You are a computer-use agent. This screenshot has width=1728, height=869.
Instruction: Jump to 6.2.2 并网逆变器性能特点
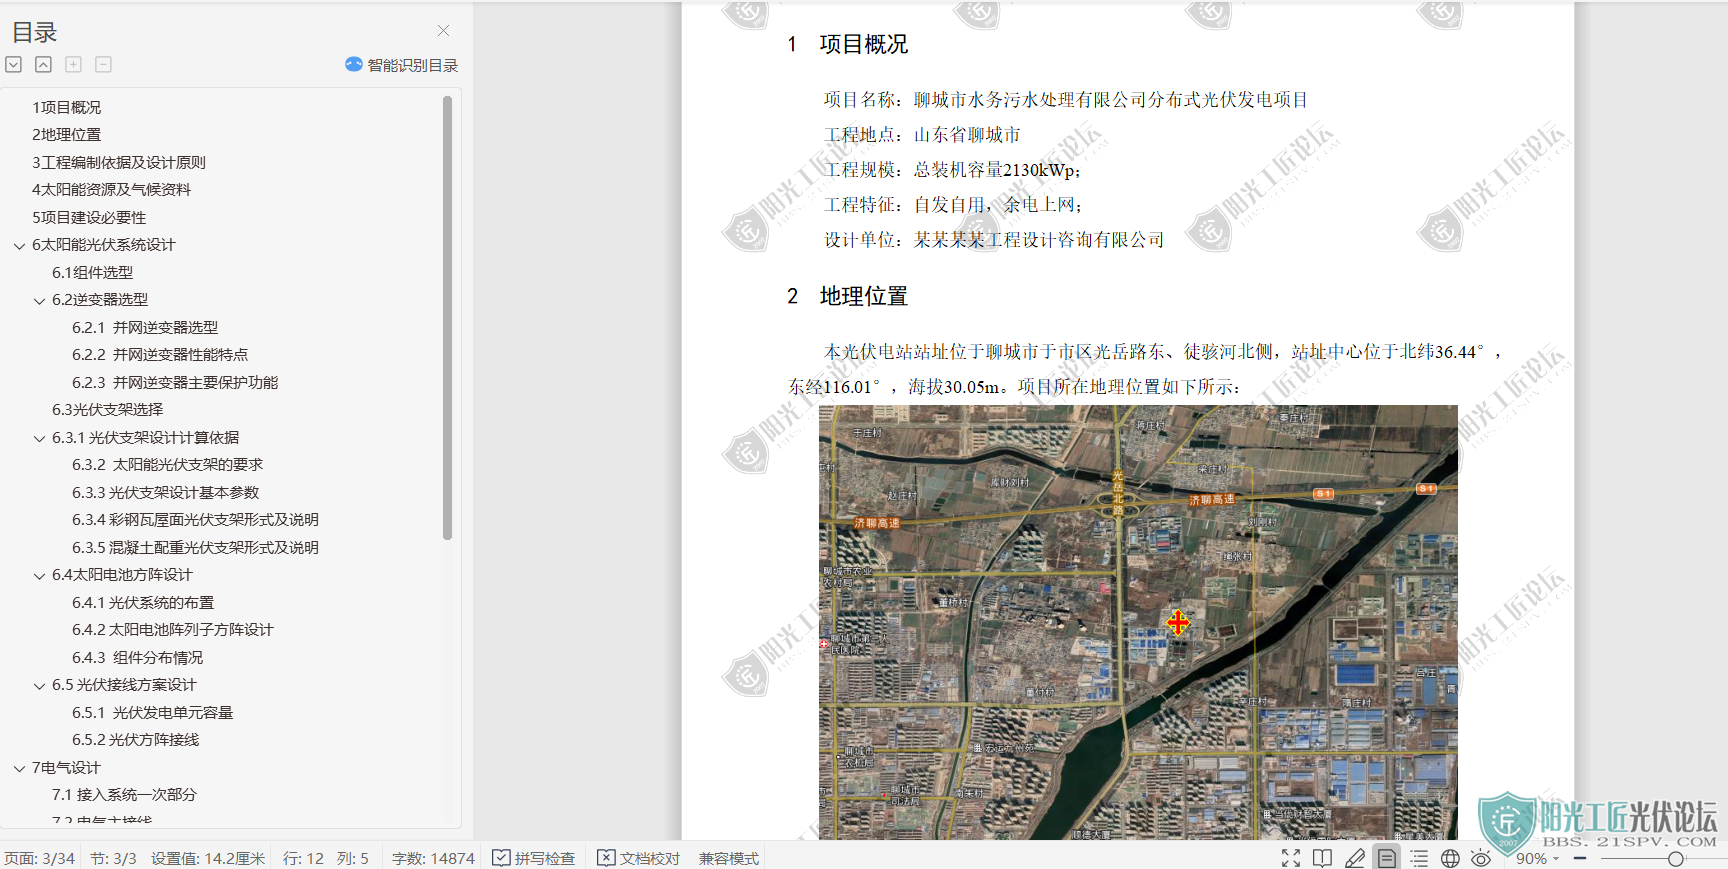[x=160, y=354]
